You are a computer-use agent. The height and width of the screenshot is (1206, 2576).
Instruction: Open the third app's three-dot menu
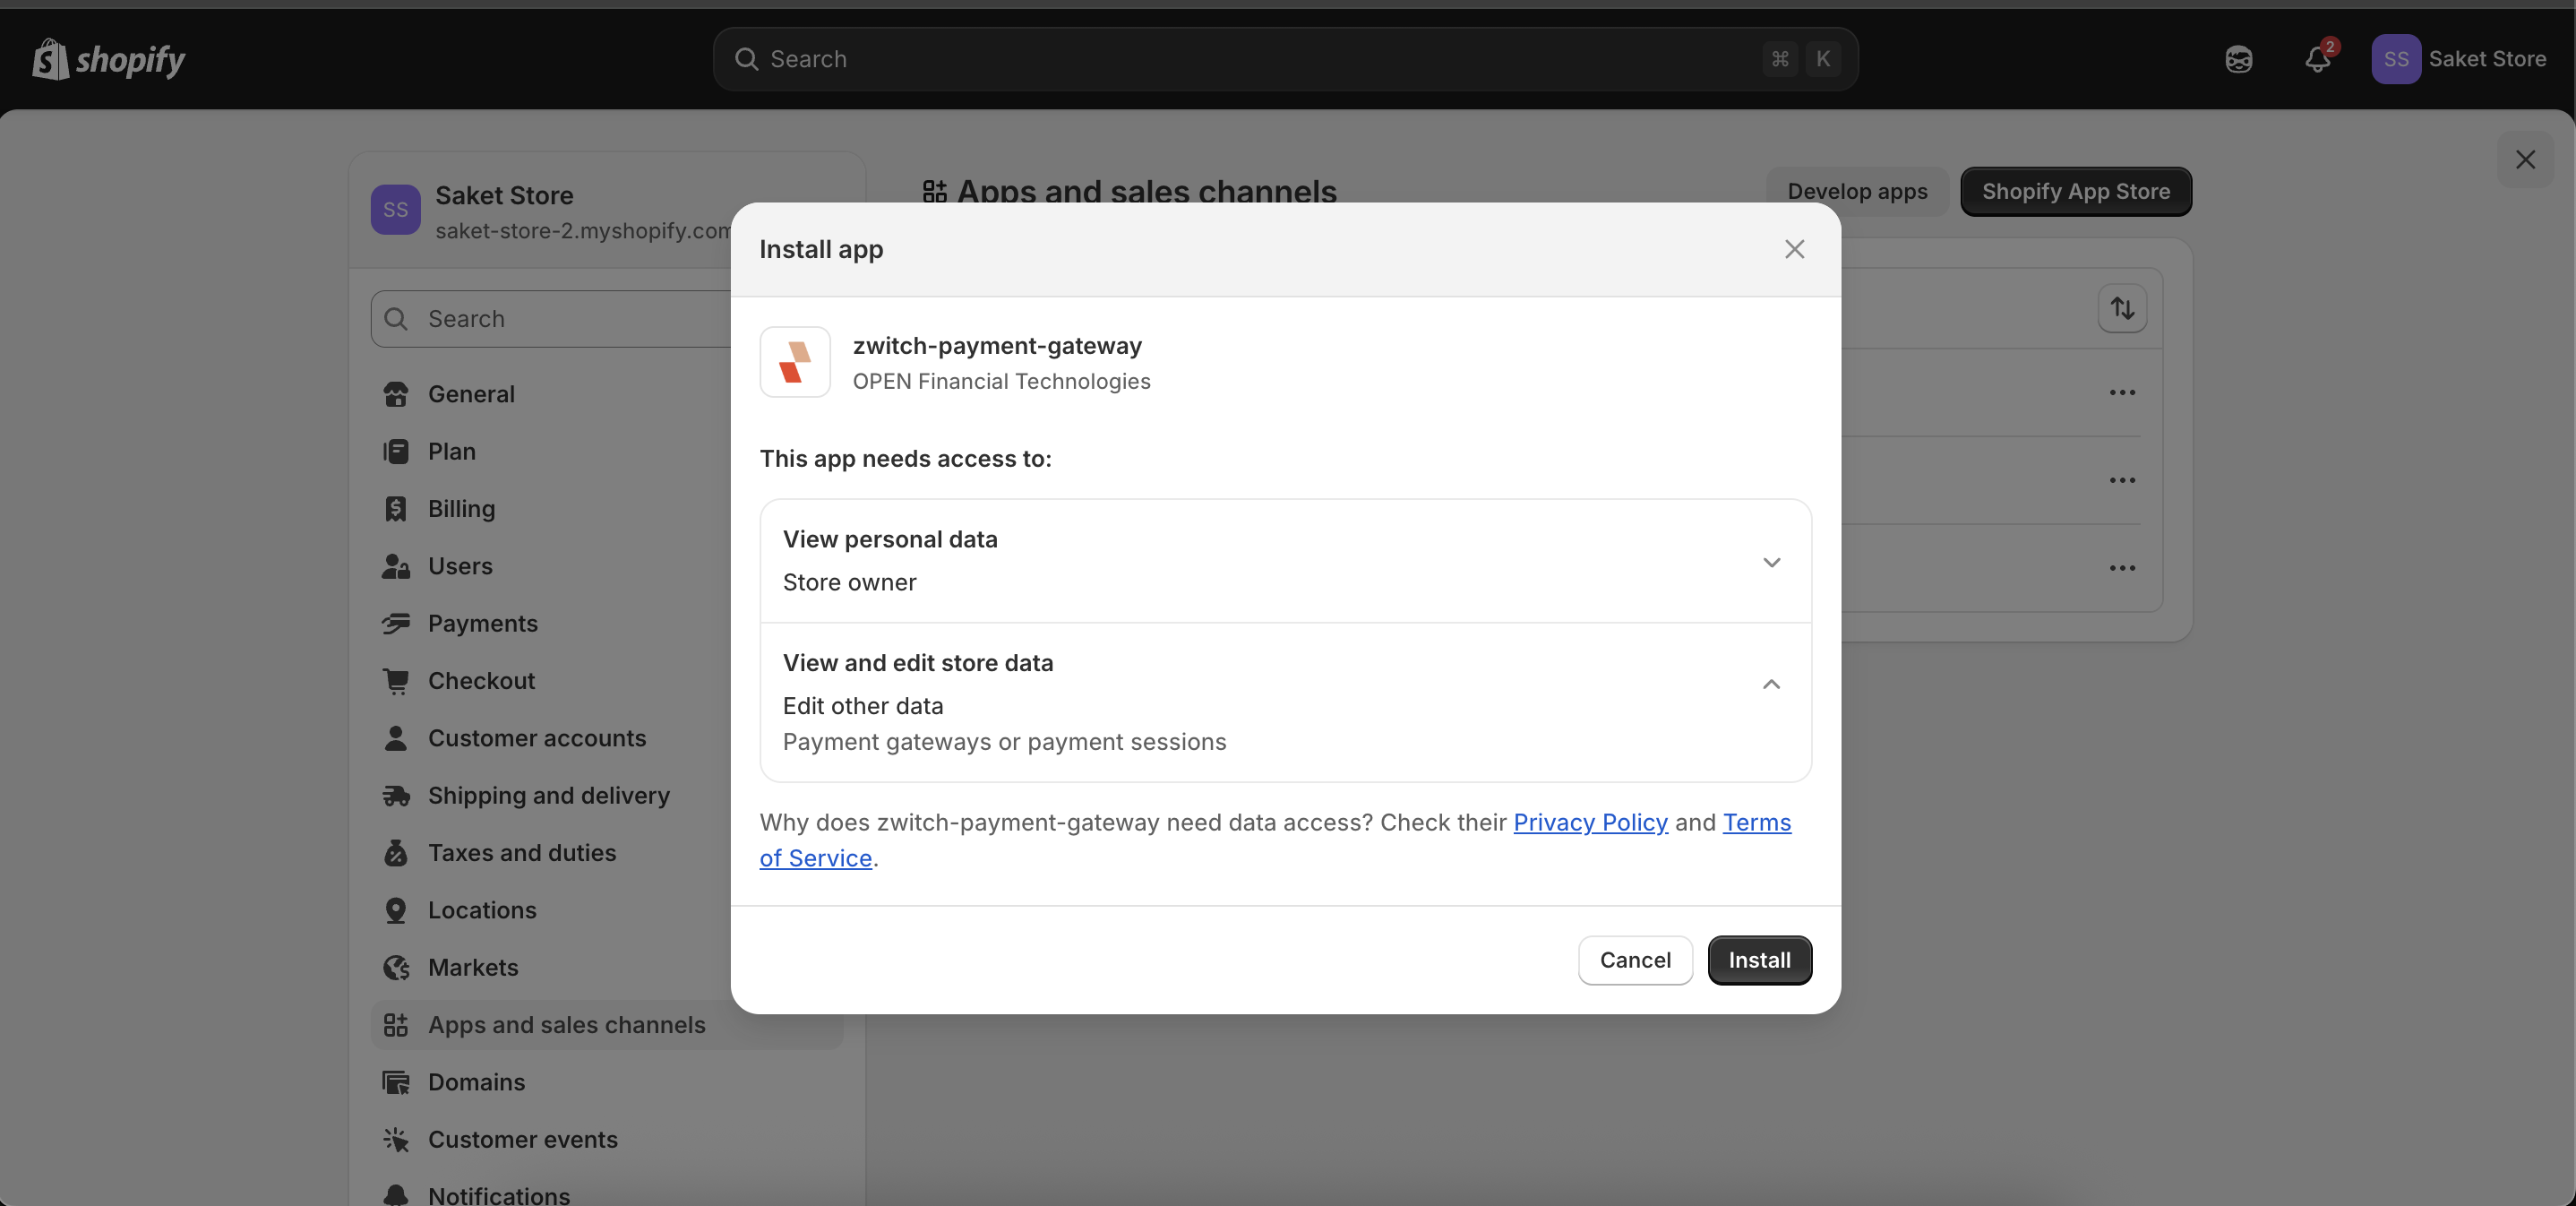coord(2122,568)
